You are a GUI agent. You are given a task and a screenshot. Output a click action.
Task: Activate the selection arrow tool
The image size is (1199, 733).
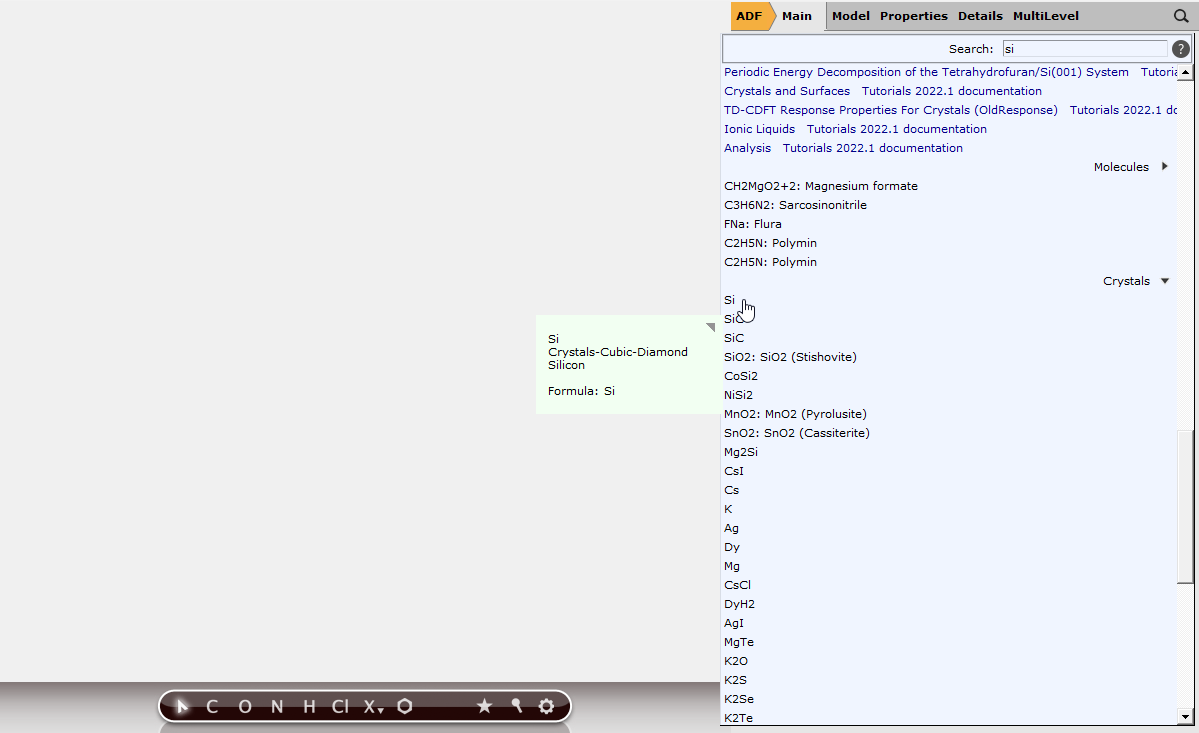[x=181, y=706]
